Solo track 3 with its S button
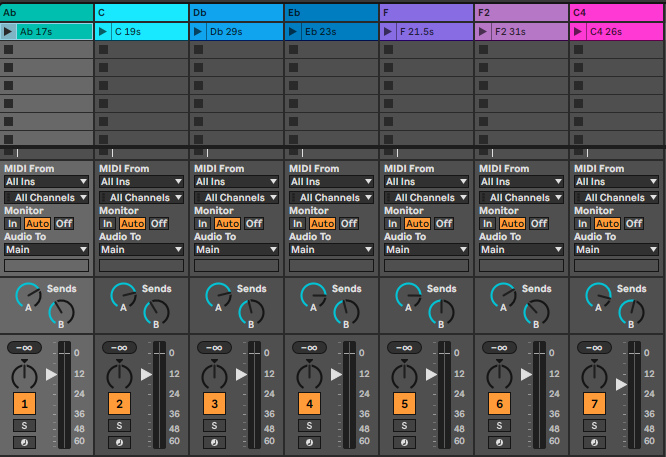Image resolution: width=666 pixels, height=457 pixels. coord(214,426)
